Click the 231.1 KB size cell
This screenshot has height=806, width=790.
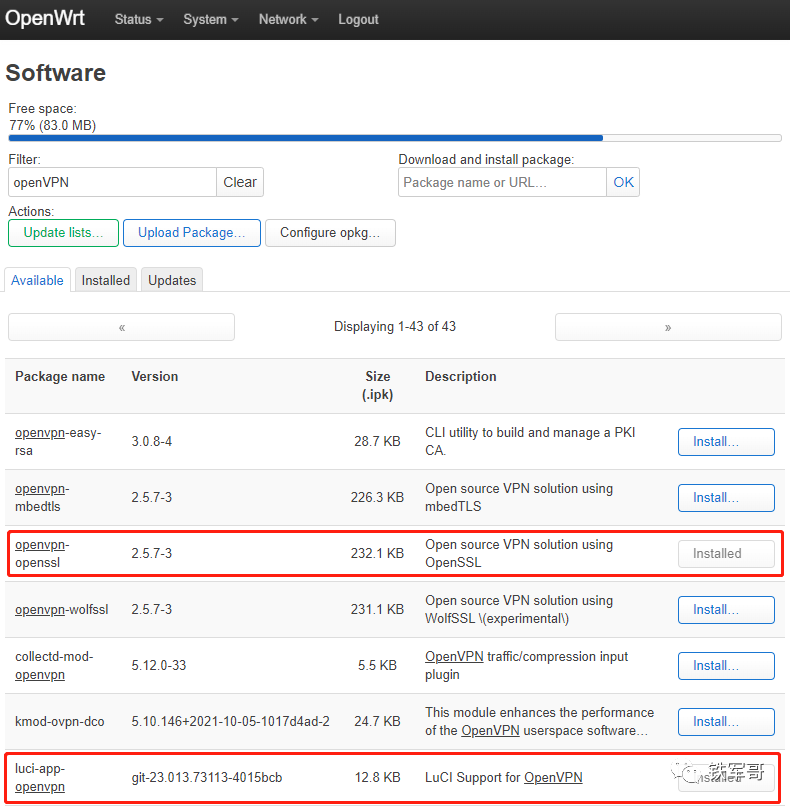[x=377, y=610]
